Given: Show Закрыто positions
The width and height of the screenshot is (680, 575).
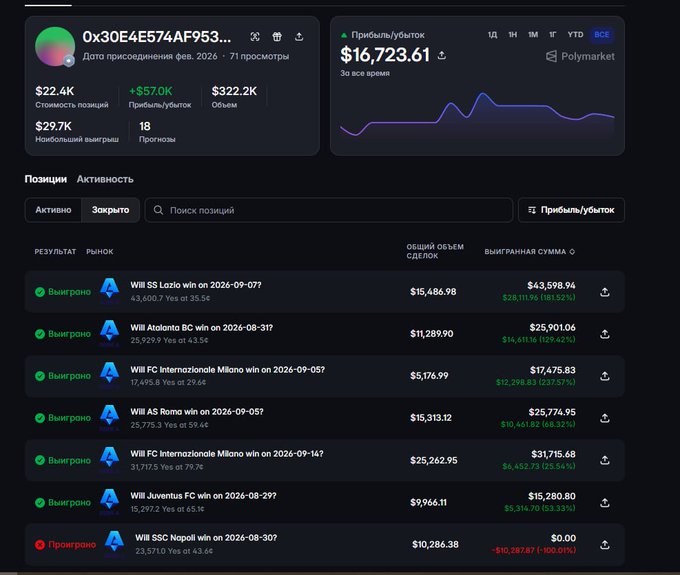Looking at the screenshot, I should coord(110,210).
